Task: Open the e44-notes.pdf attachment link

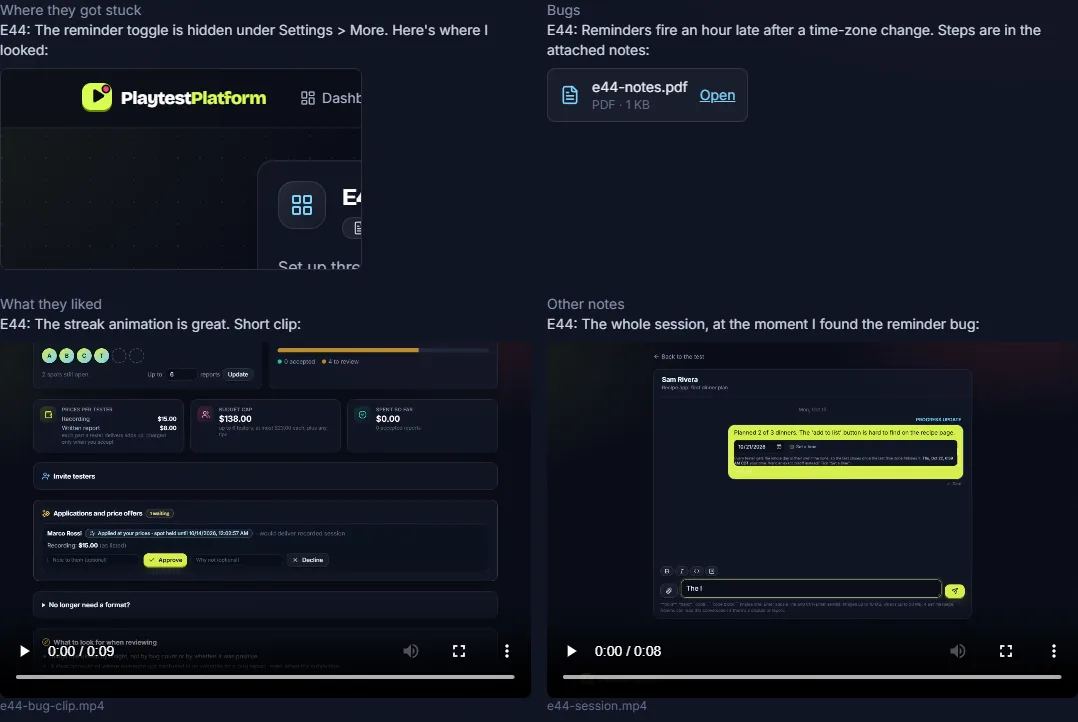Action: [x=717, y=96]
